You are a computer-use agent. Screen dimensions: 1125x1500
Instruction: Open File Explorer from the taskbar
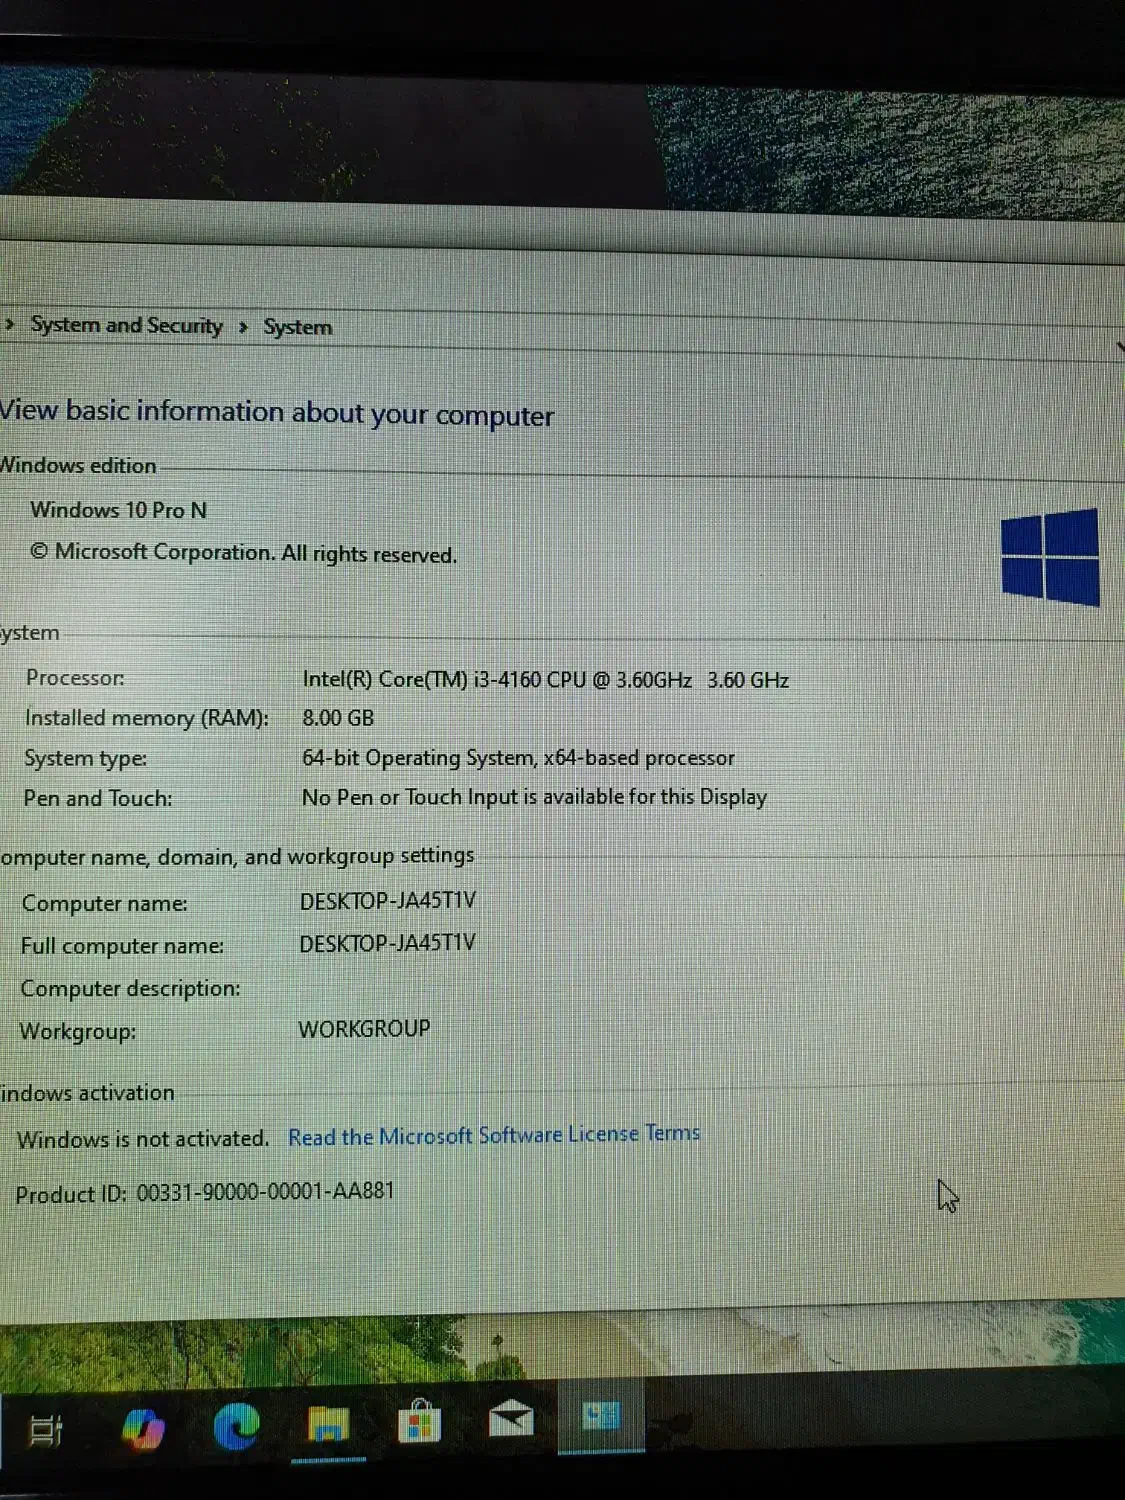point(328,1424)
